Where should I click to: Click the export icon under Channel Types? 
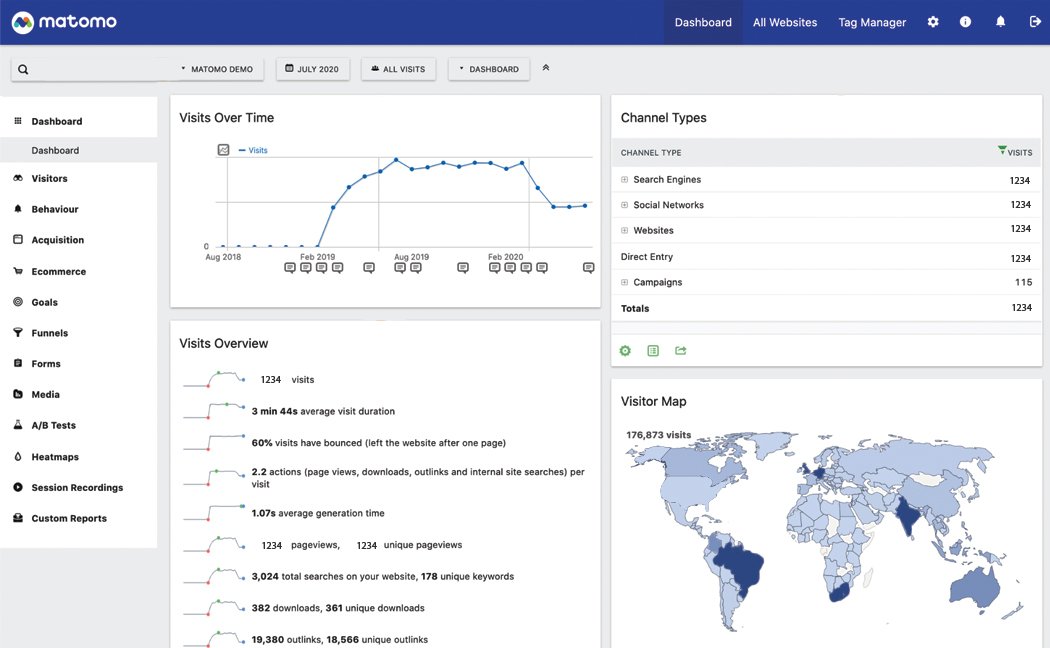(x=681, y=351)
